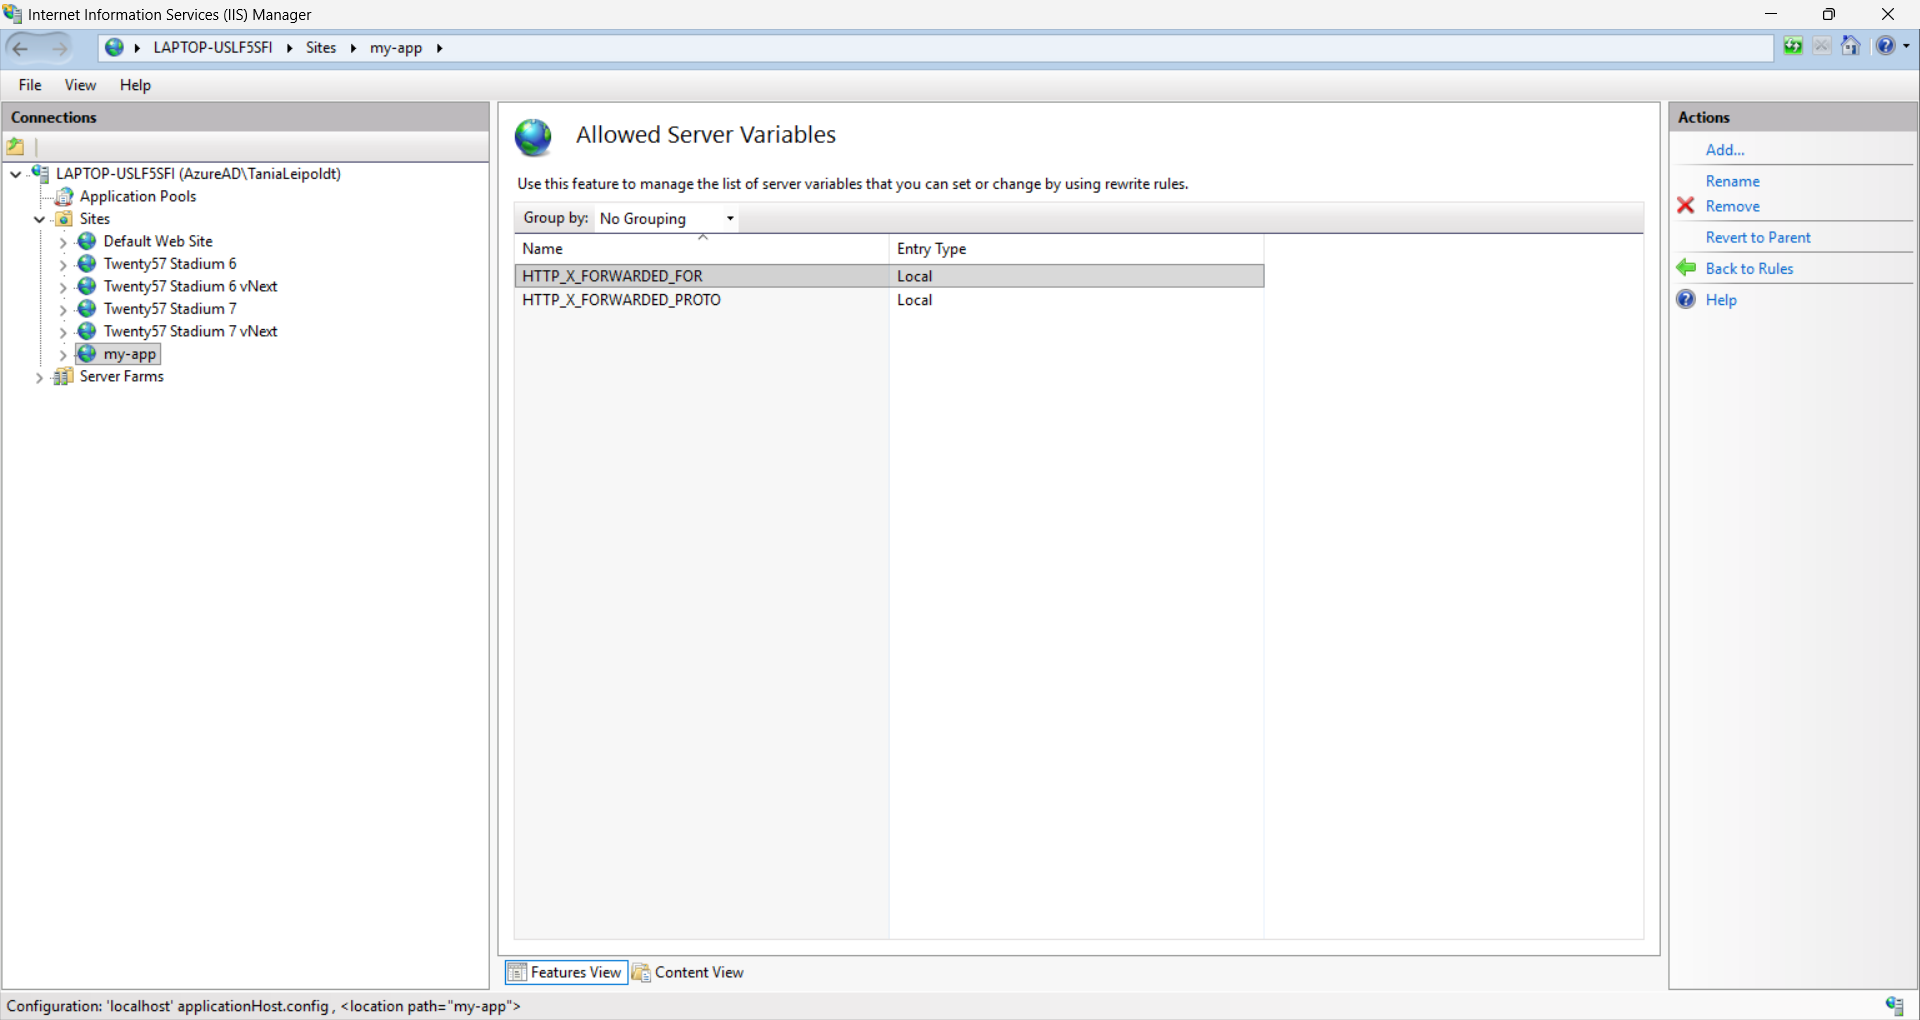Sort by the Name column header
The height and width of the screenshot is (1020, 1920).
[701, 248]
